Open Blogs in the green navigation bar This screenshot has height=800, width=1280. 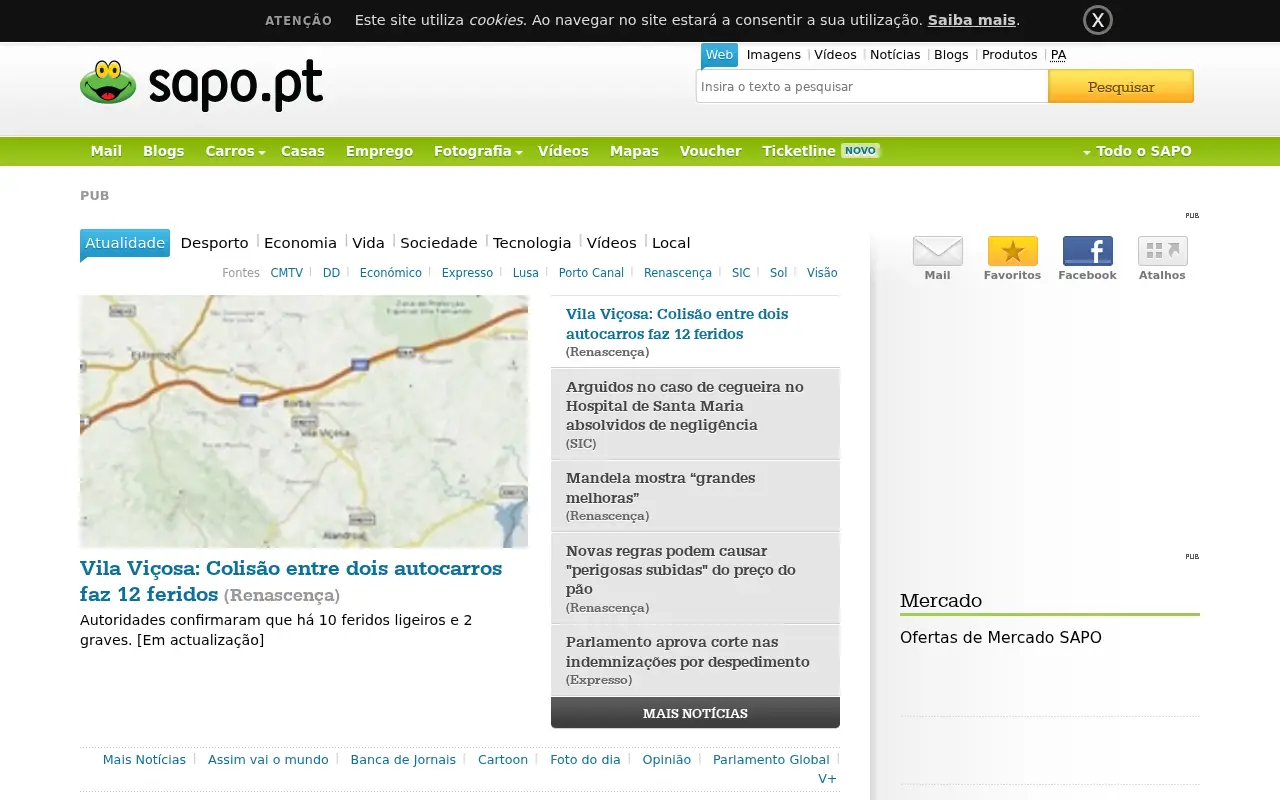point(164,151)
